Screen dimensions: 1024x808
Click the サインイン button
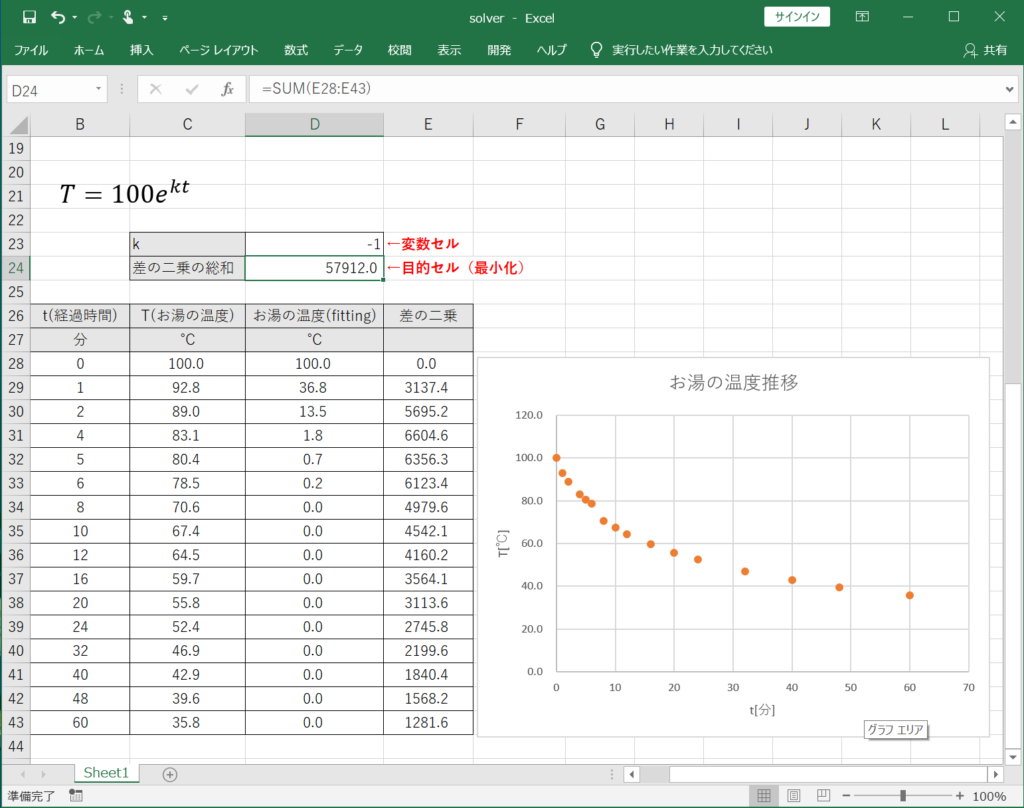797,17
